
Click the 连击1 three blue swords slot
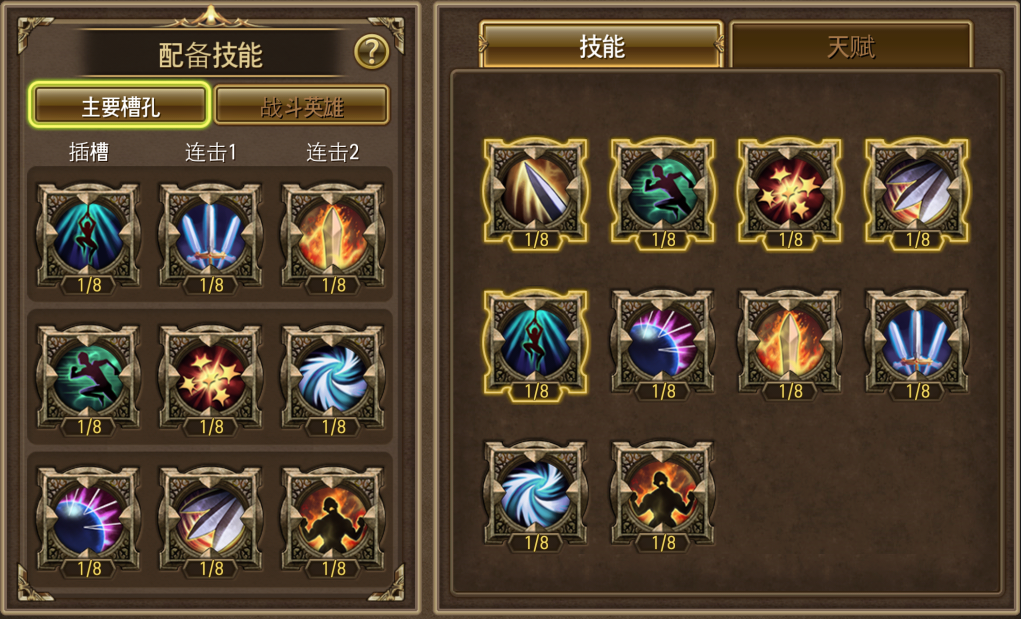click(211, 237)
